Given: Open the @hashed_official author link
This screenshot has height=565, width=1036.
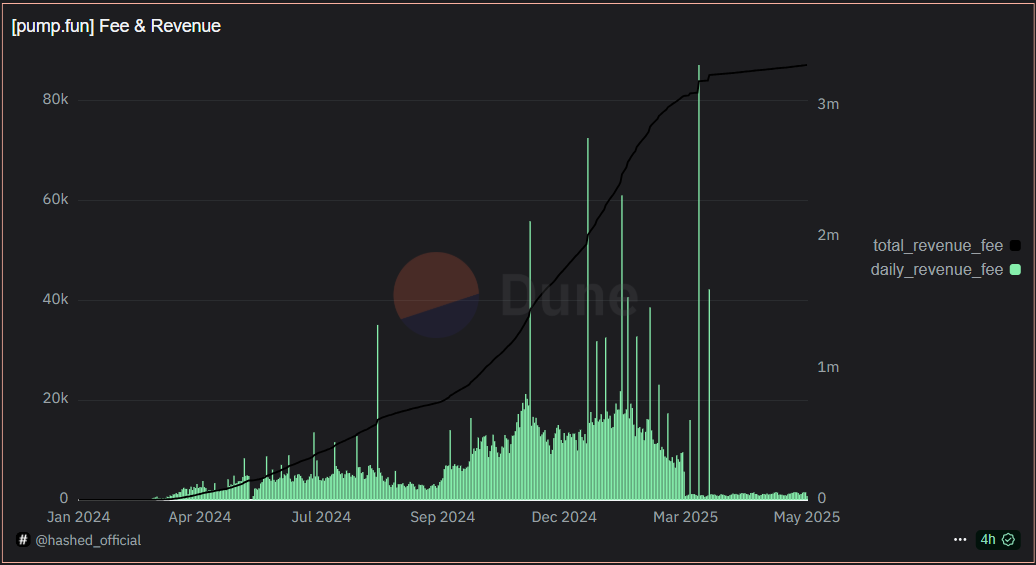Looking at the screenshot, I should coord(88,540).
